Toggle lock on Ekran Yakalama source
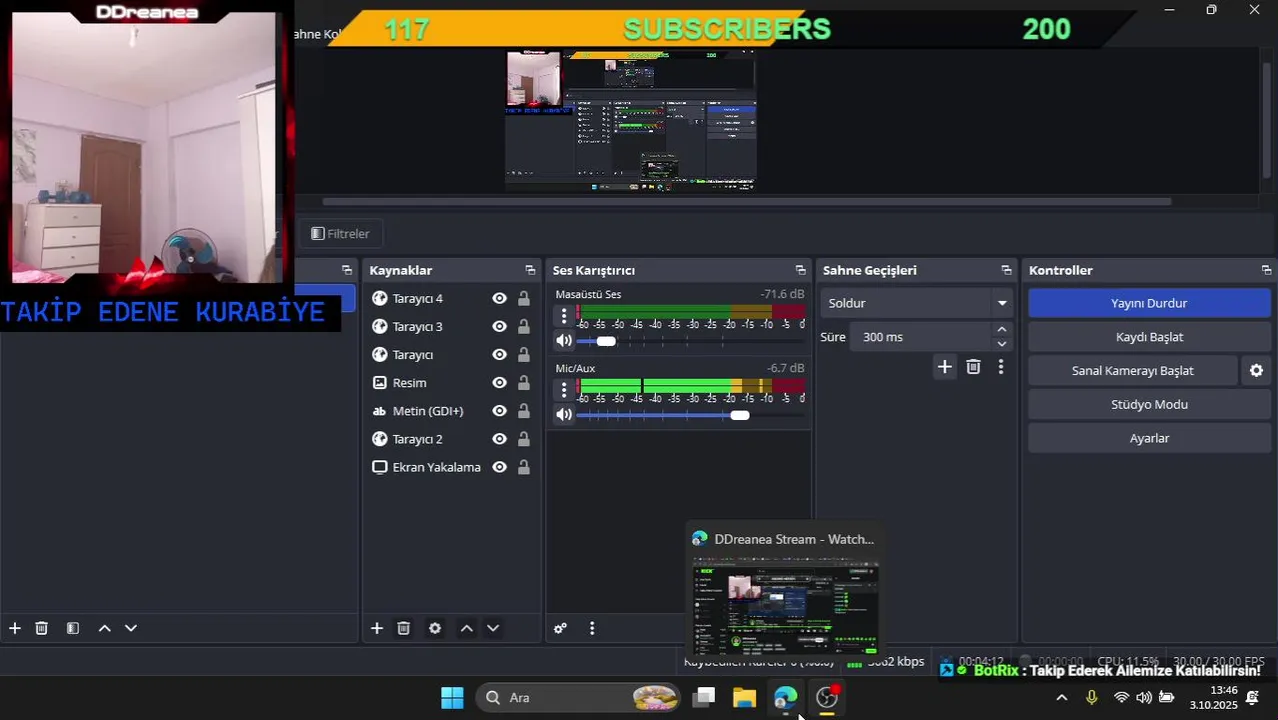Screen dimensions: 1278x720 523,466
